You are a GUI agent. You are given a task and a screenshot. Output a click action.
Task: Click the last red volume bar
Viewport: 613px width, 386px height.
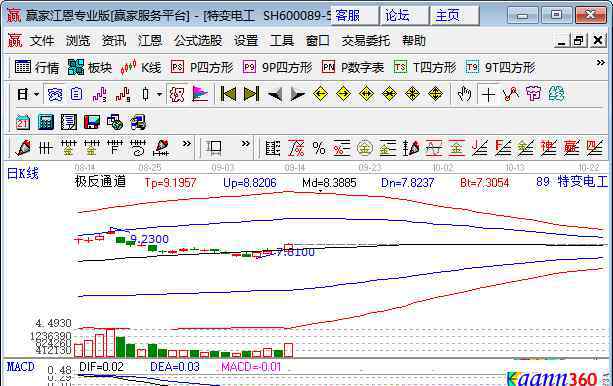pos(289,350)
